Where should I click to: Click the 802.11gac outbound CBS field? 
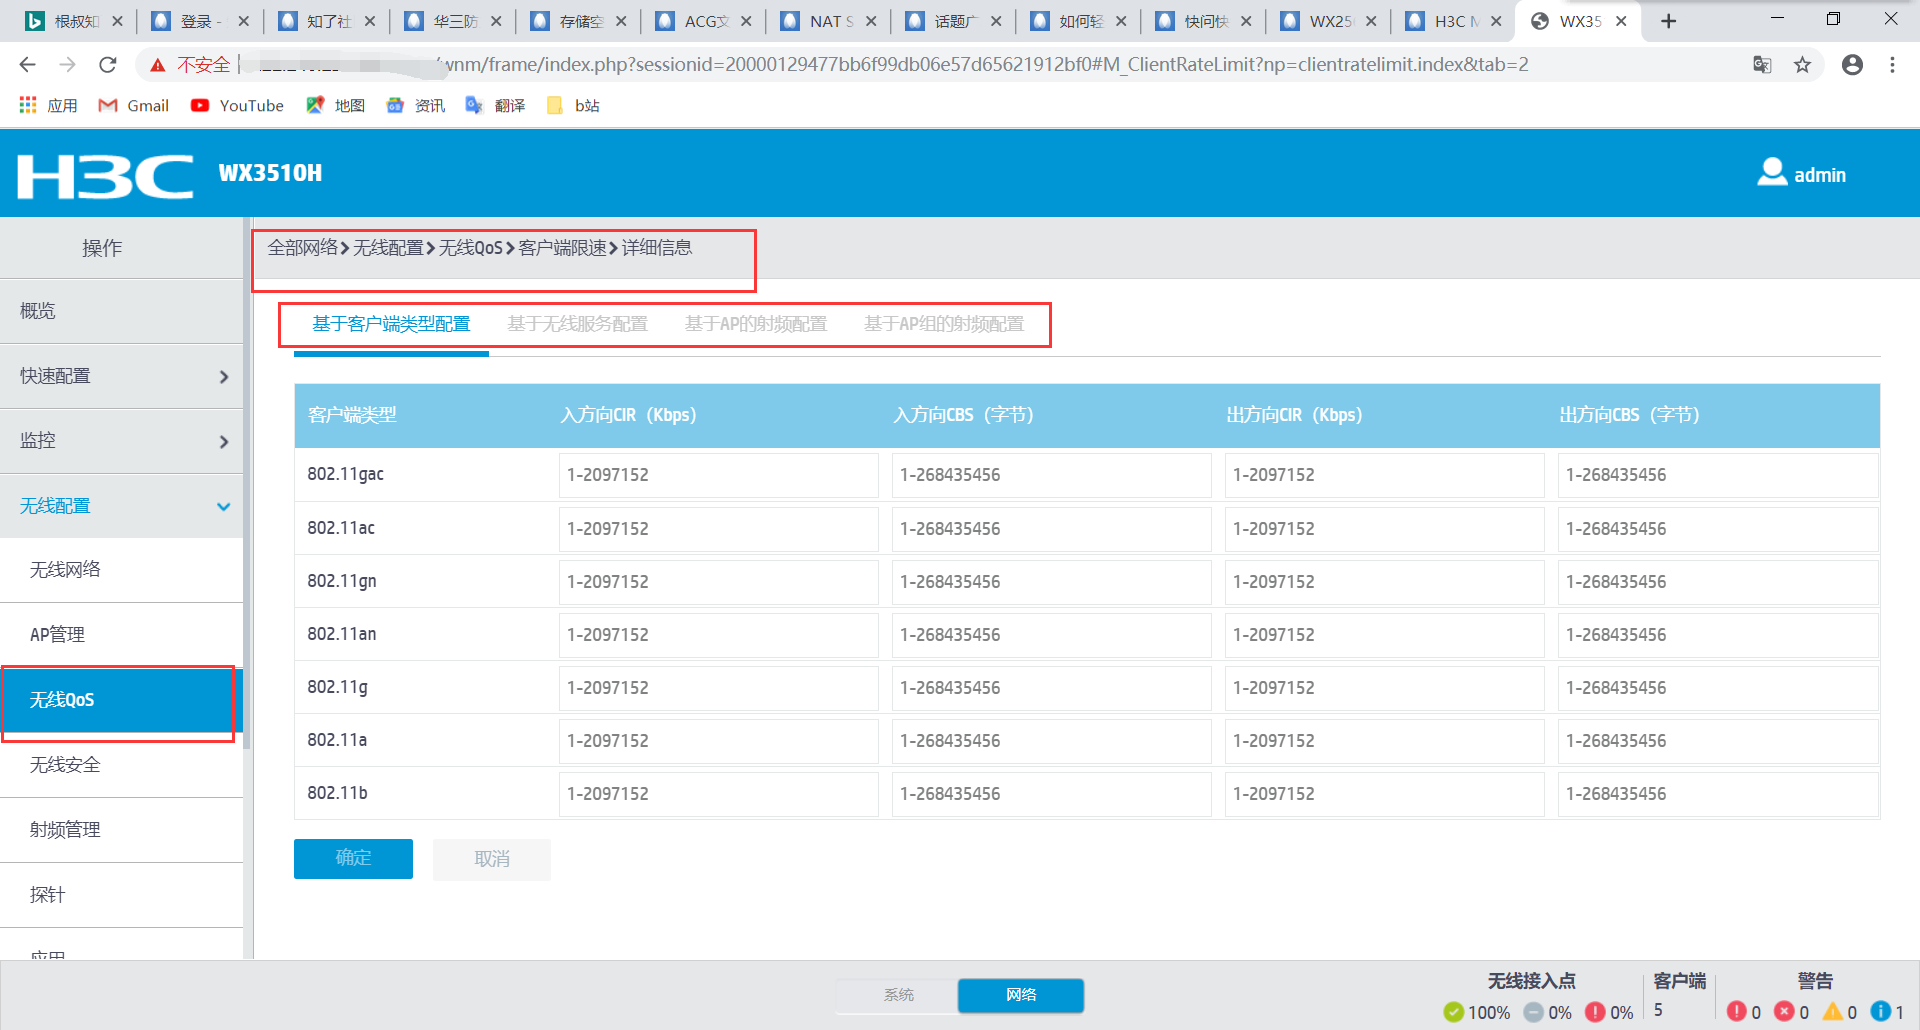coord(1717,475)
